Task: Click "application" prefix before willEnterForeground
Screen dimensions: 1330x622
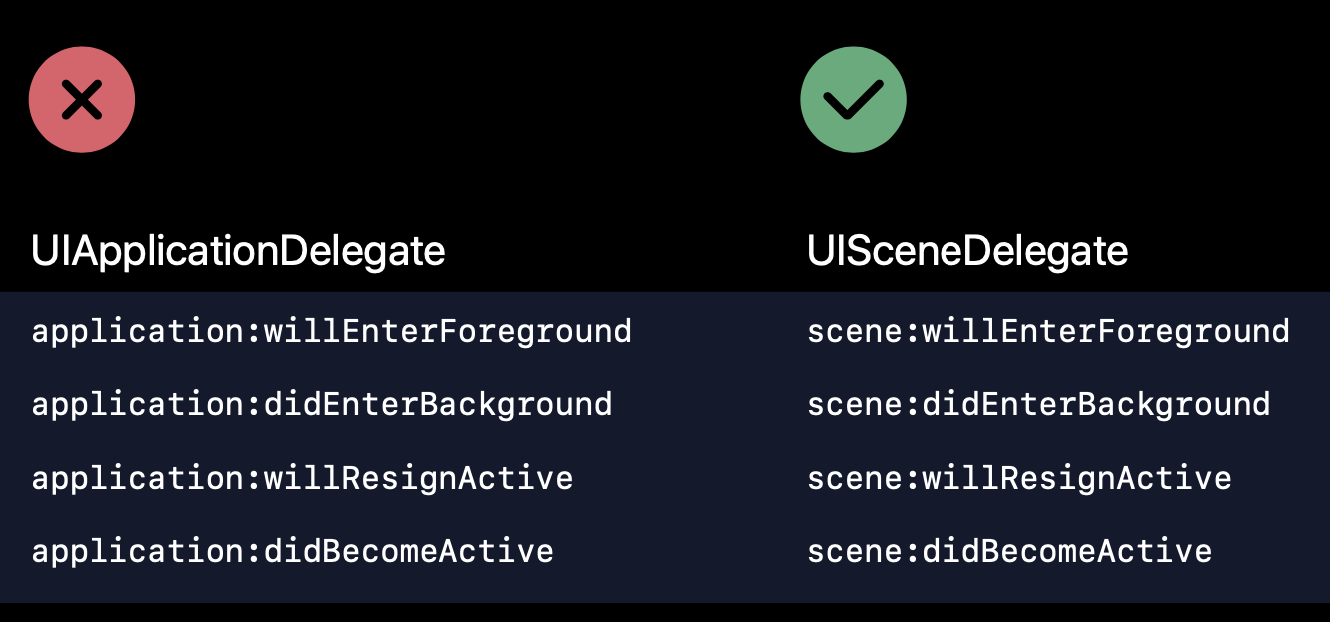Action: 137,332
